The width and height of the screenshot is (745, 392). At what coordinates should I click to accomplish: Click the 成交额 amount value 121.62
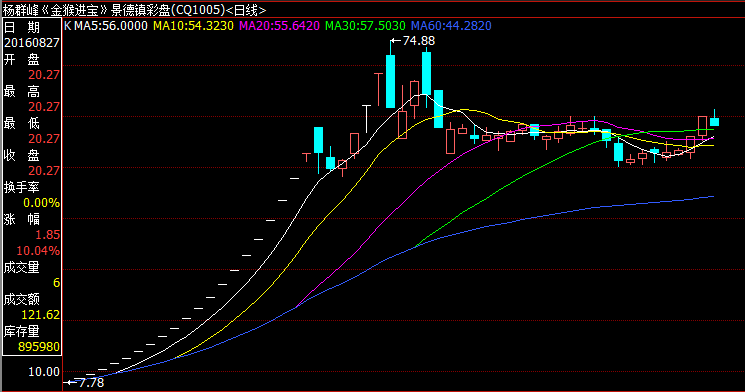point(40,315)
